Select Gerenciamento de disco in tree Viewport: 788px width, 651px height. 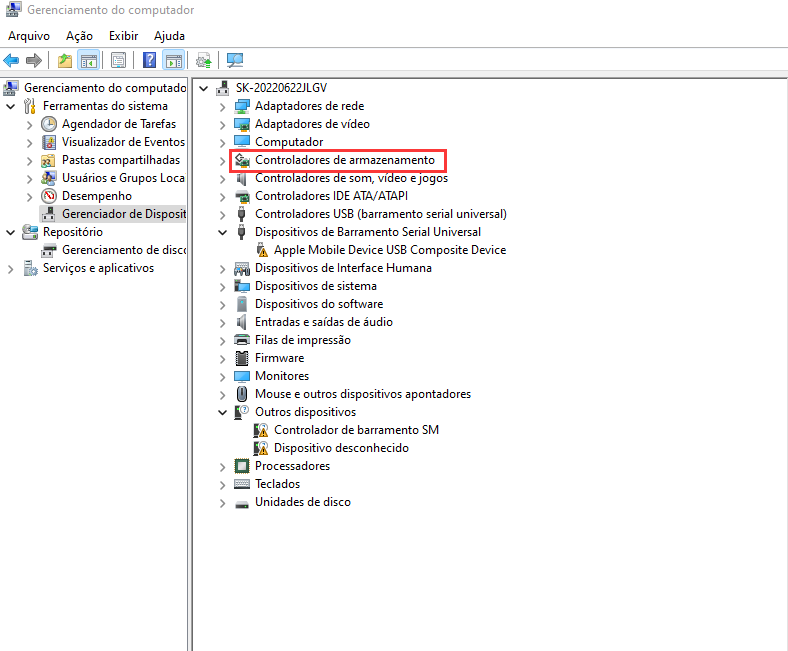click(124, 250)
